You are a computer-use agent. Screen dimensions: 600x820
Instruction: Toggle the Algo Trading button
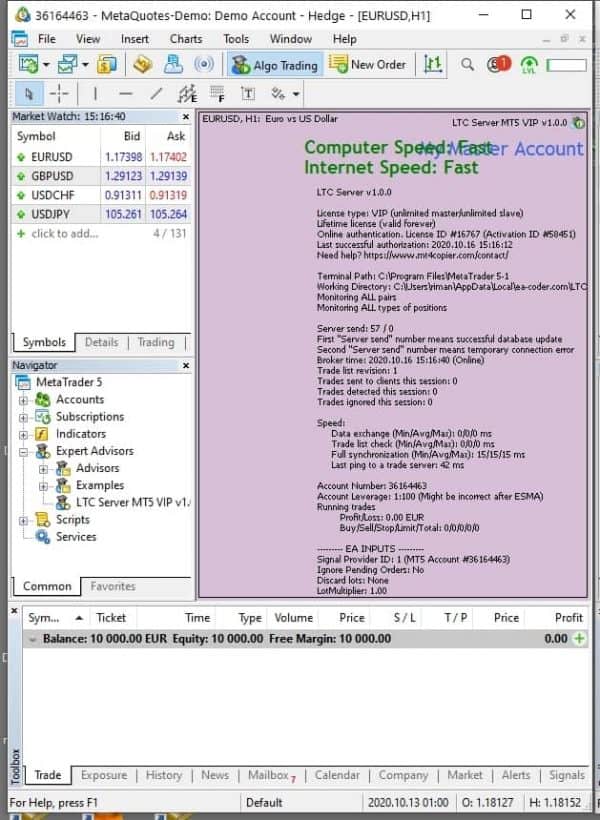(x=275, y=65)
